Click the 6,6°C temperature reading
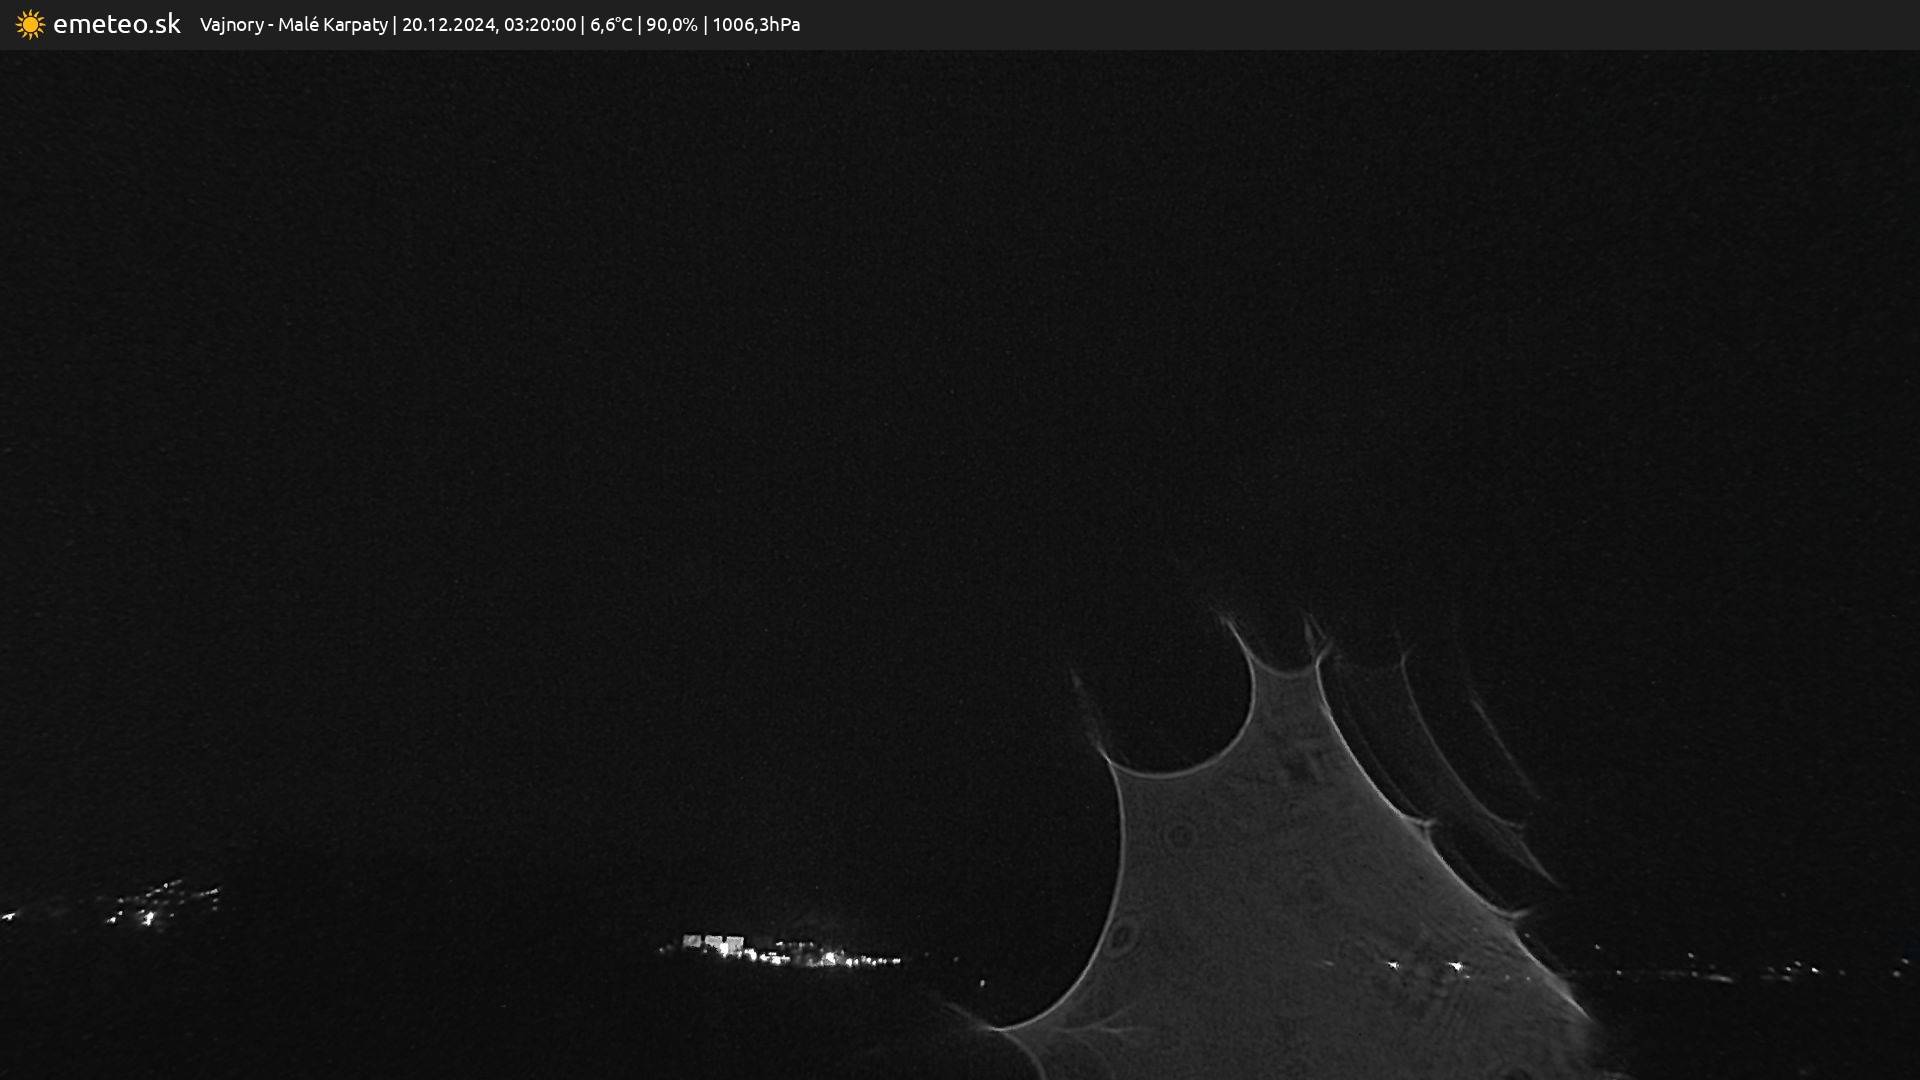Image resolution: width=1920 pixels, height=1080 pixels. 610,24
